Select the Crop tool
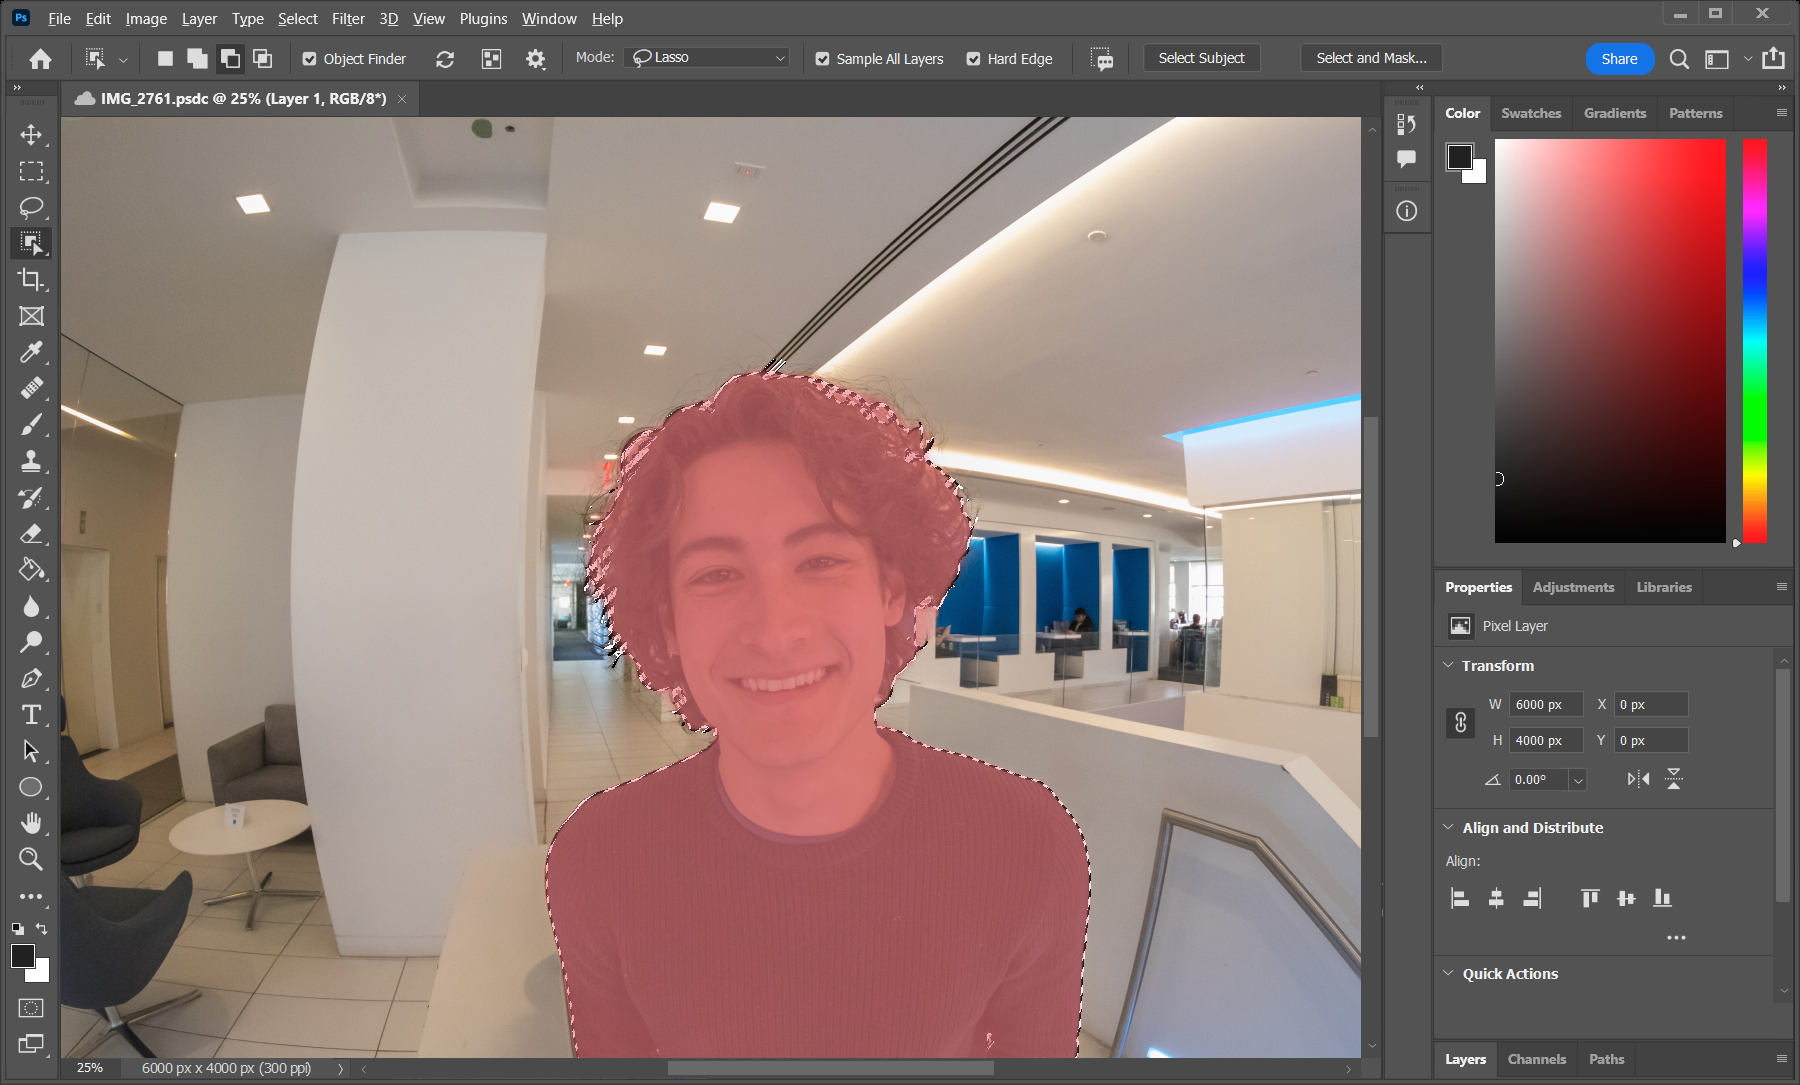The width and height of the screenshot is (1800, 1085). point(31,280)
